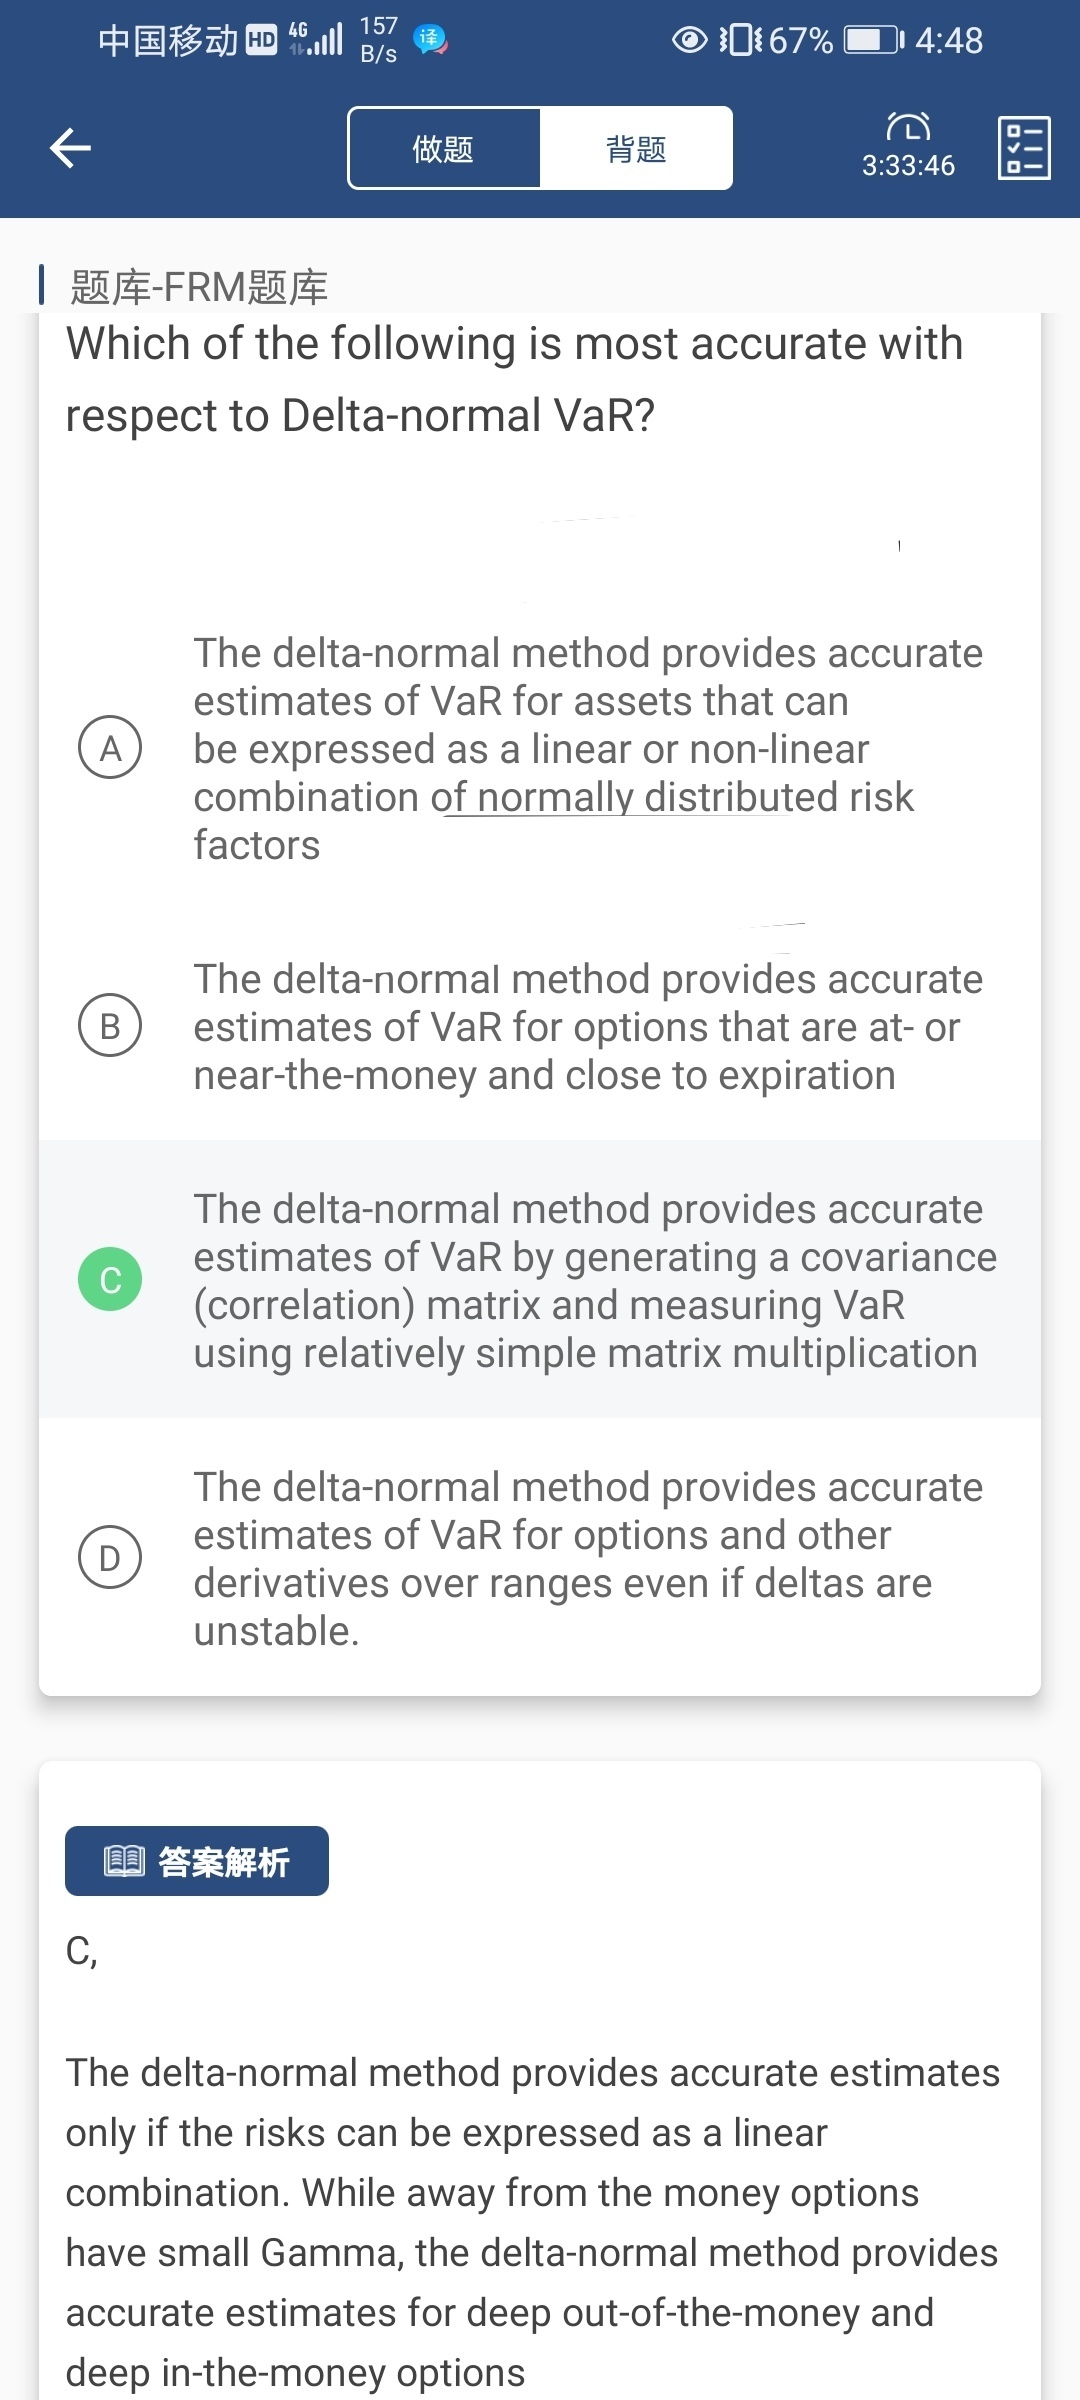Viewport: 1080px width, 2400px height.
Task: Switch to the 做题 tab
Action: point(443,149)
